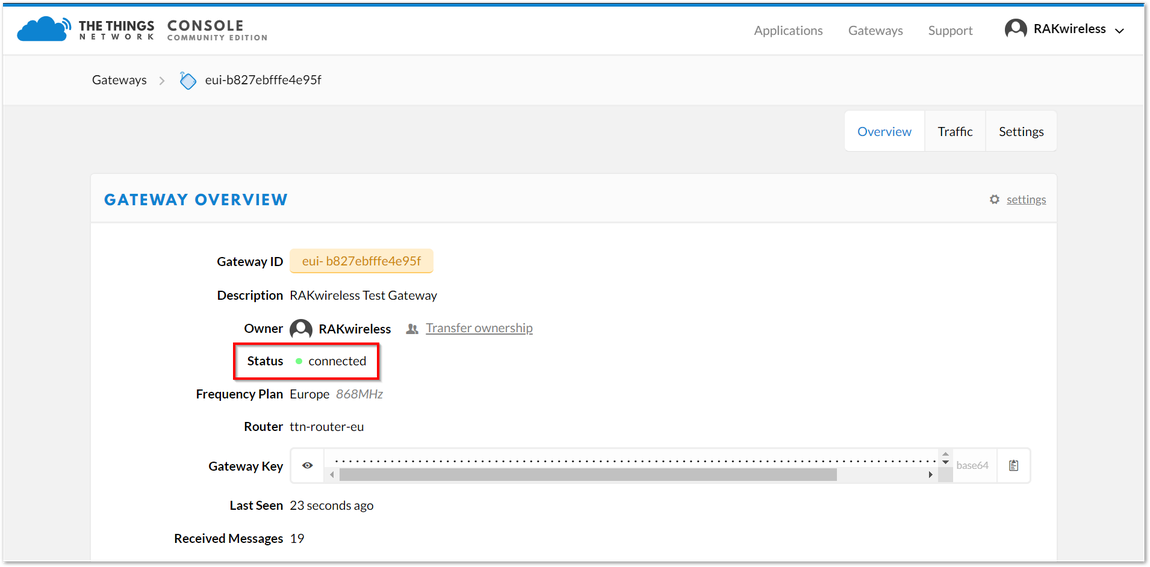The height and width of the screenshot is (567, 1150).
Task: Click the 'ttn-router-eu' router value
Action: pos(327,426)
